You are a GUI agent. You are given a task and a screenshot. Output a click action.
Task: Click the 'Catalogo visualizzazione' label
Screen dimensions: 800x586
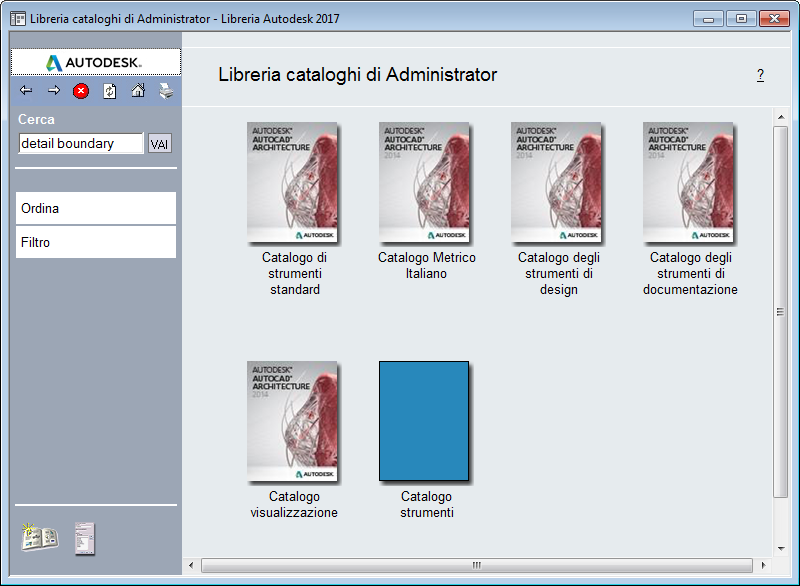[294, 504]
